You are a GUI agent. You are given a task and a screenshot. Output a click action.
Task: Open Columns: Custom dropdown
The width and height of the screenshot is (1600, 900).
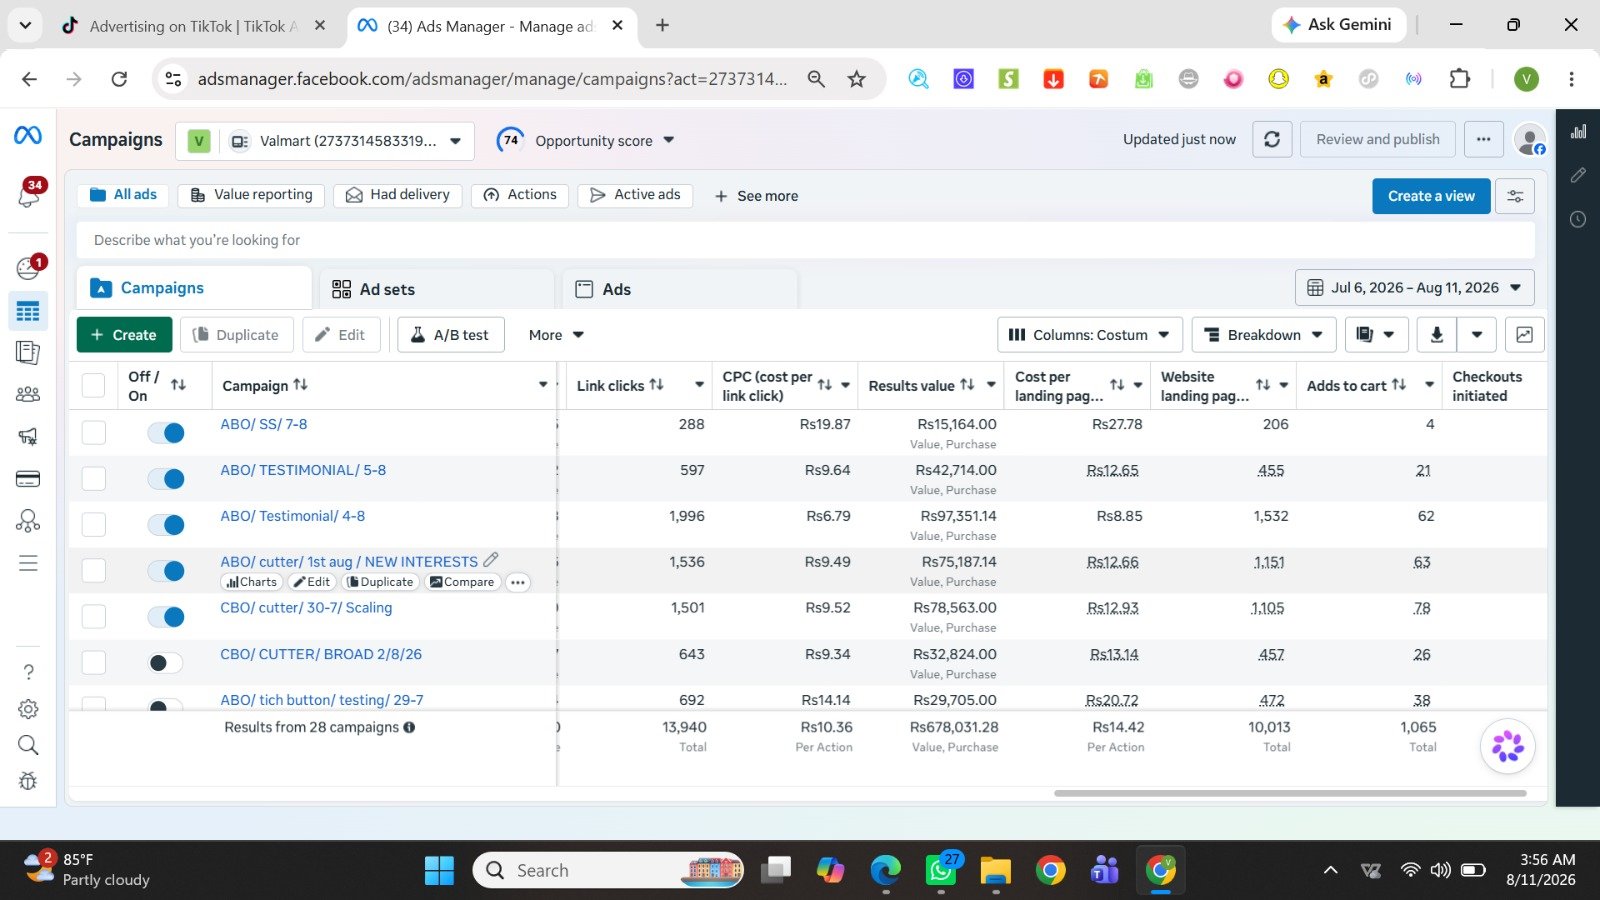(x=1089, y=335)
